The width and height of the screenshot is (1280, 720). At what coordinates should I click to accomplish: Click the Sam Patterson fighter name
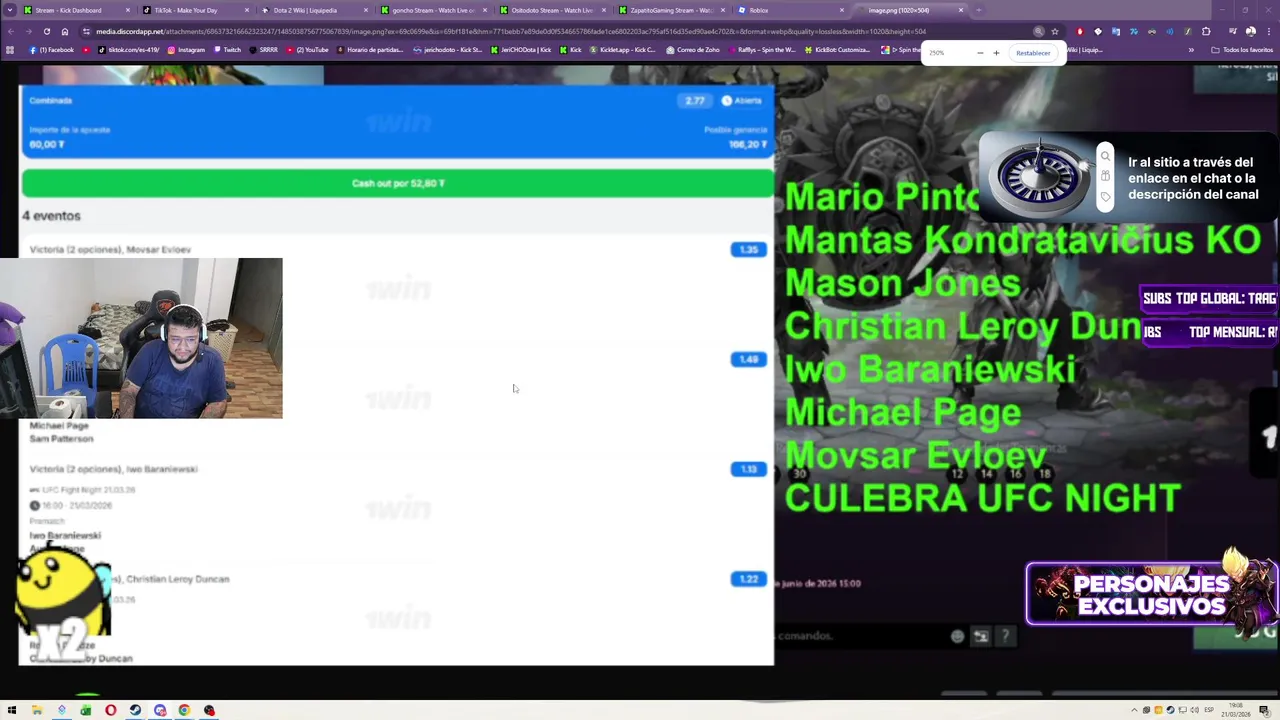61,439
